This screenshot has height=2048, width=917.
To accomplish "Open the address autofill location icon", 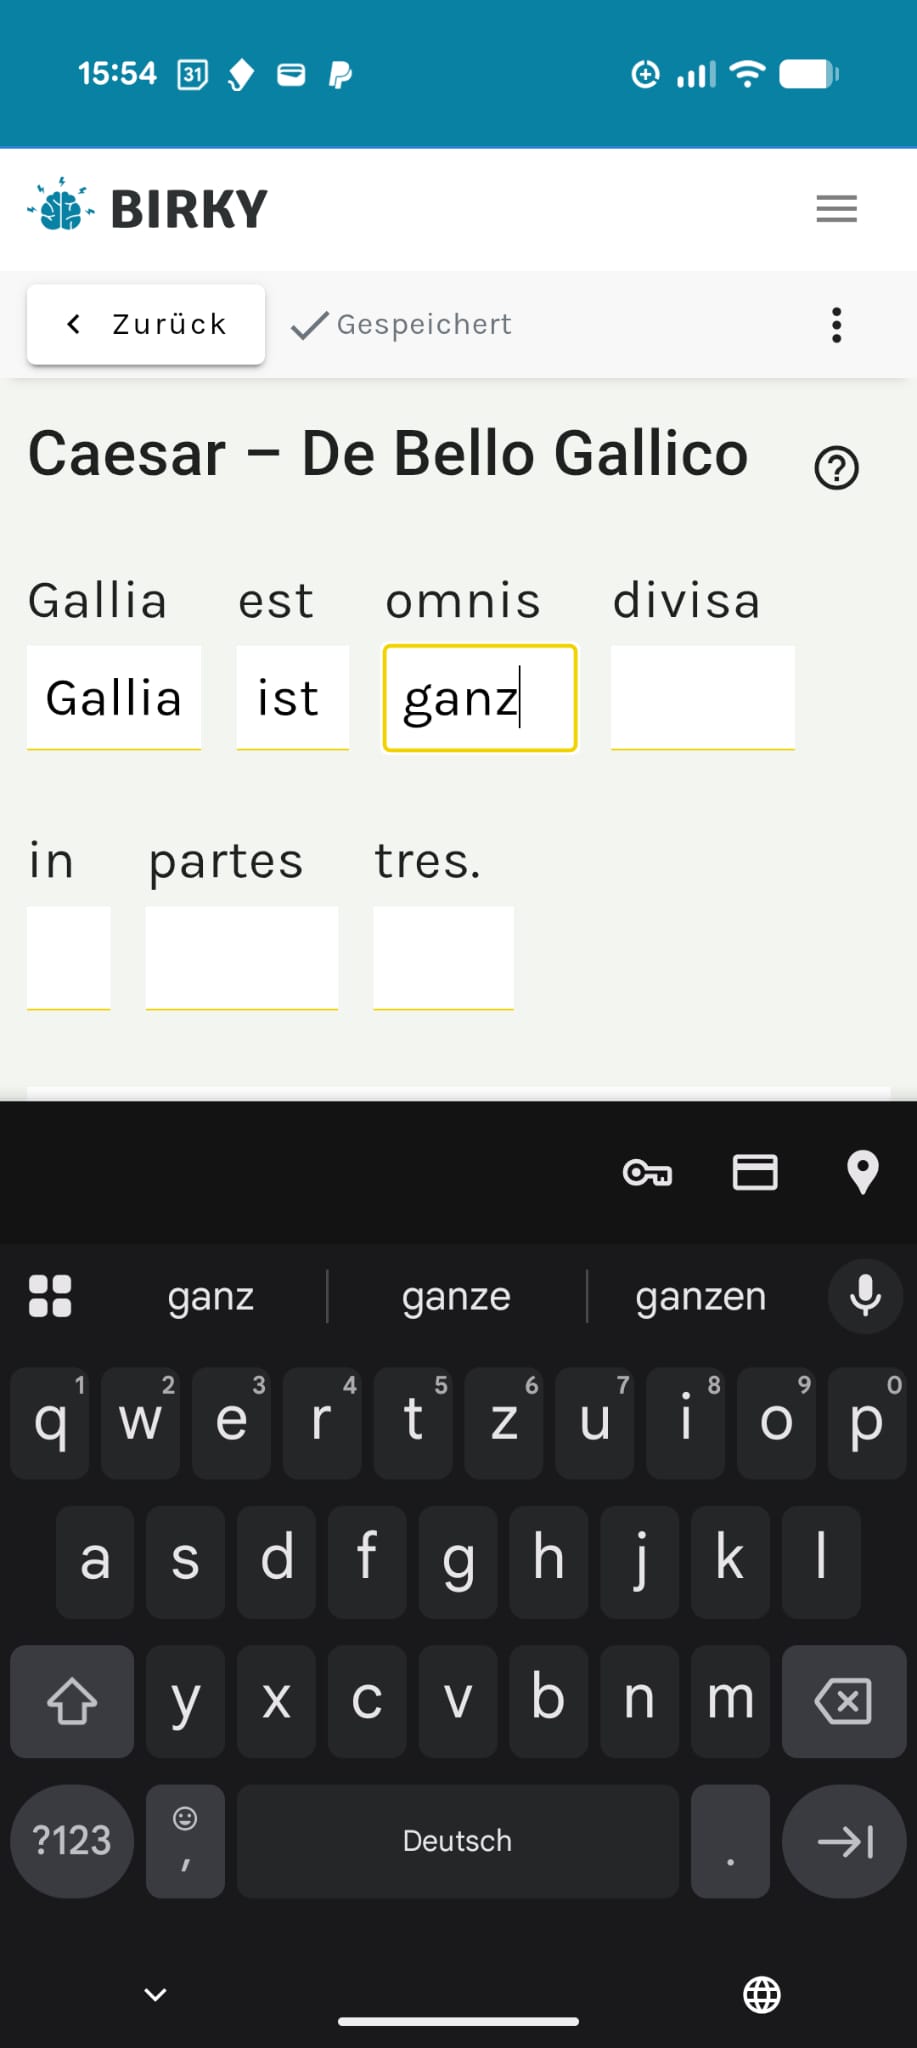I will pyautogui.click(x=863, y=1172).
